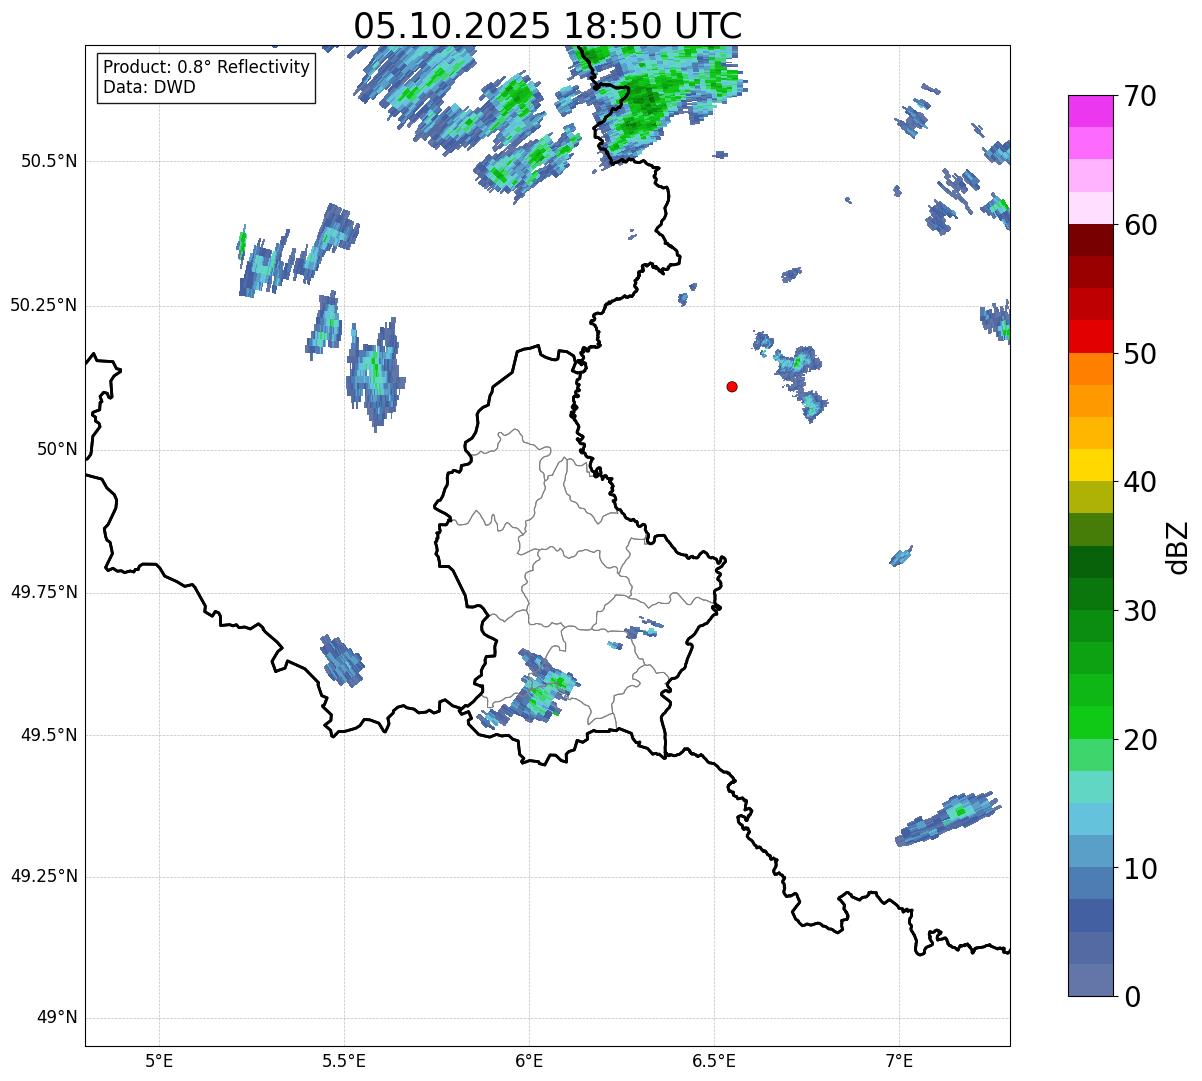Click the Product: 0.8° Reflectivity label

[206, 67]
